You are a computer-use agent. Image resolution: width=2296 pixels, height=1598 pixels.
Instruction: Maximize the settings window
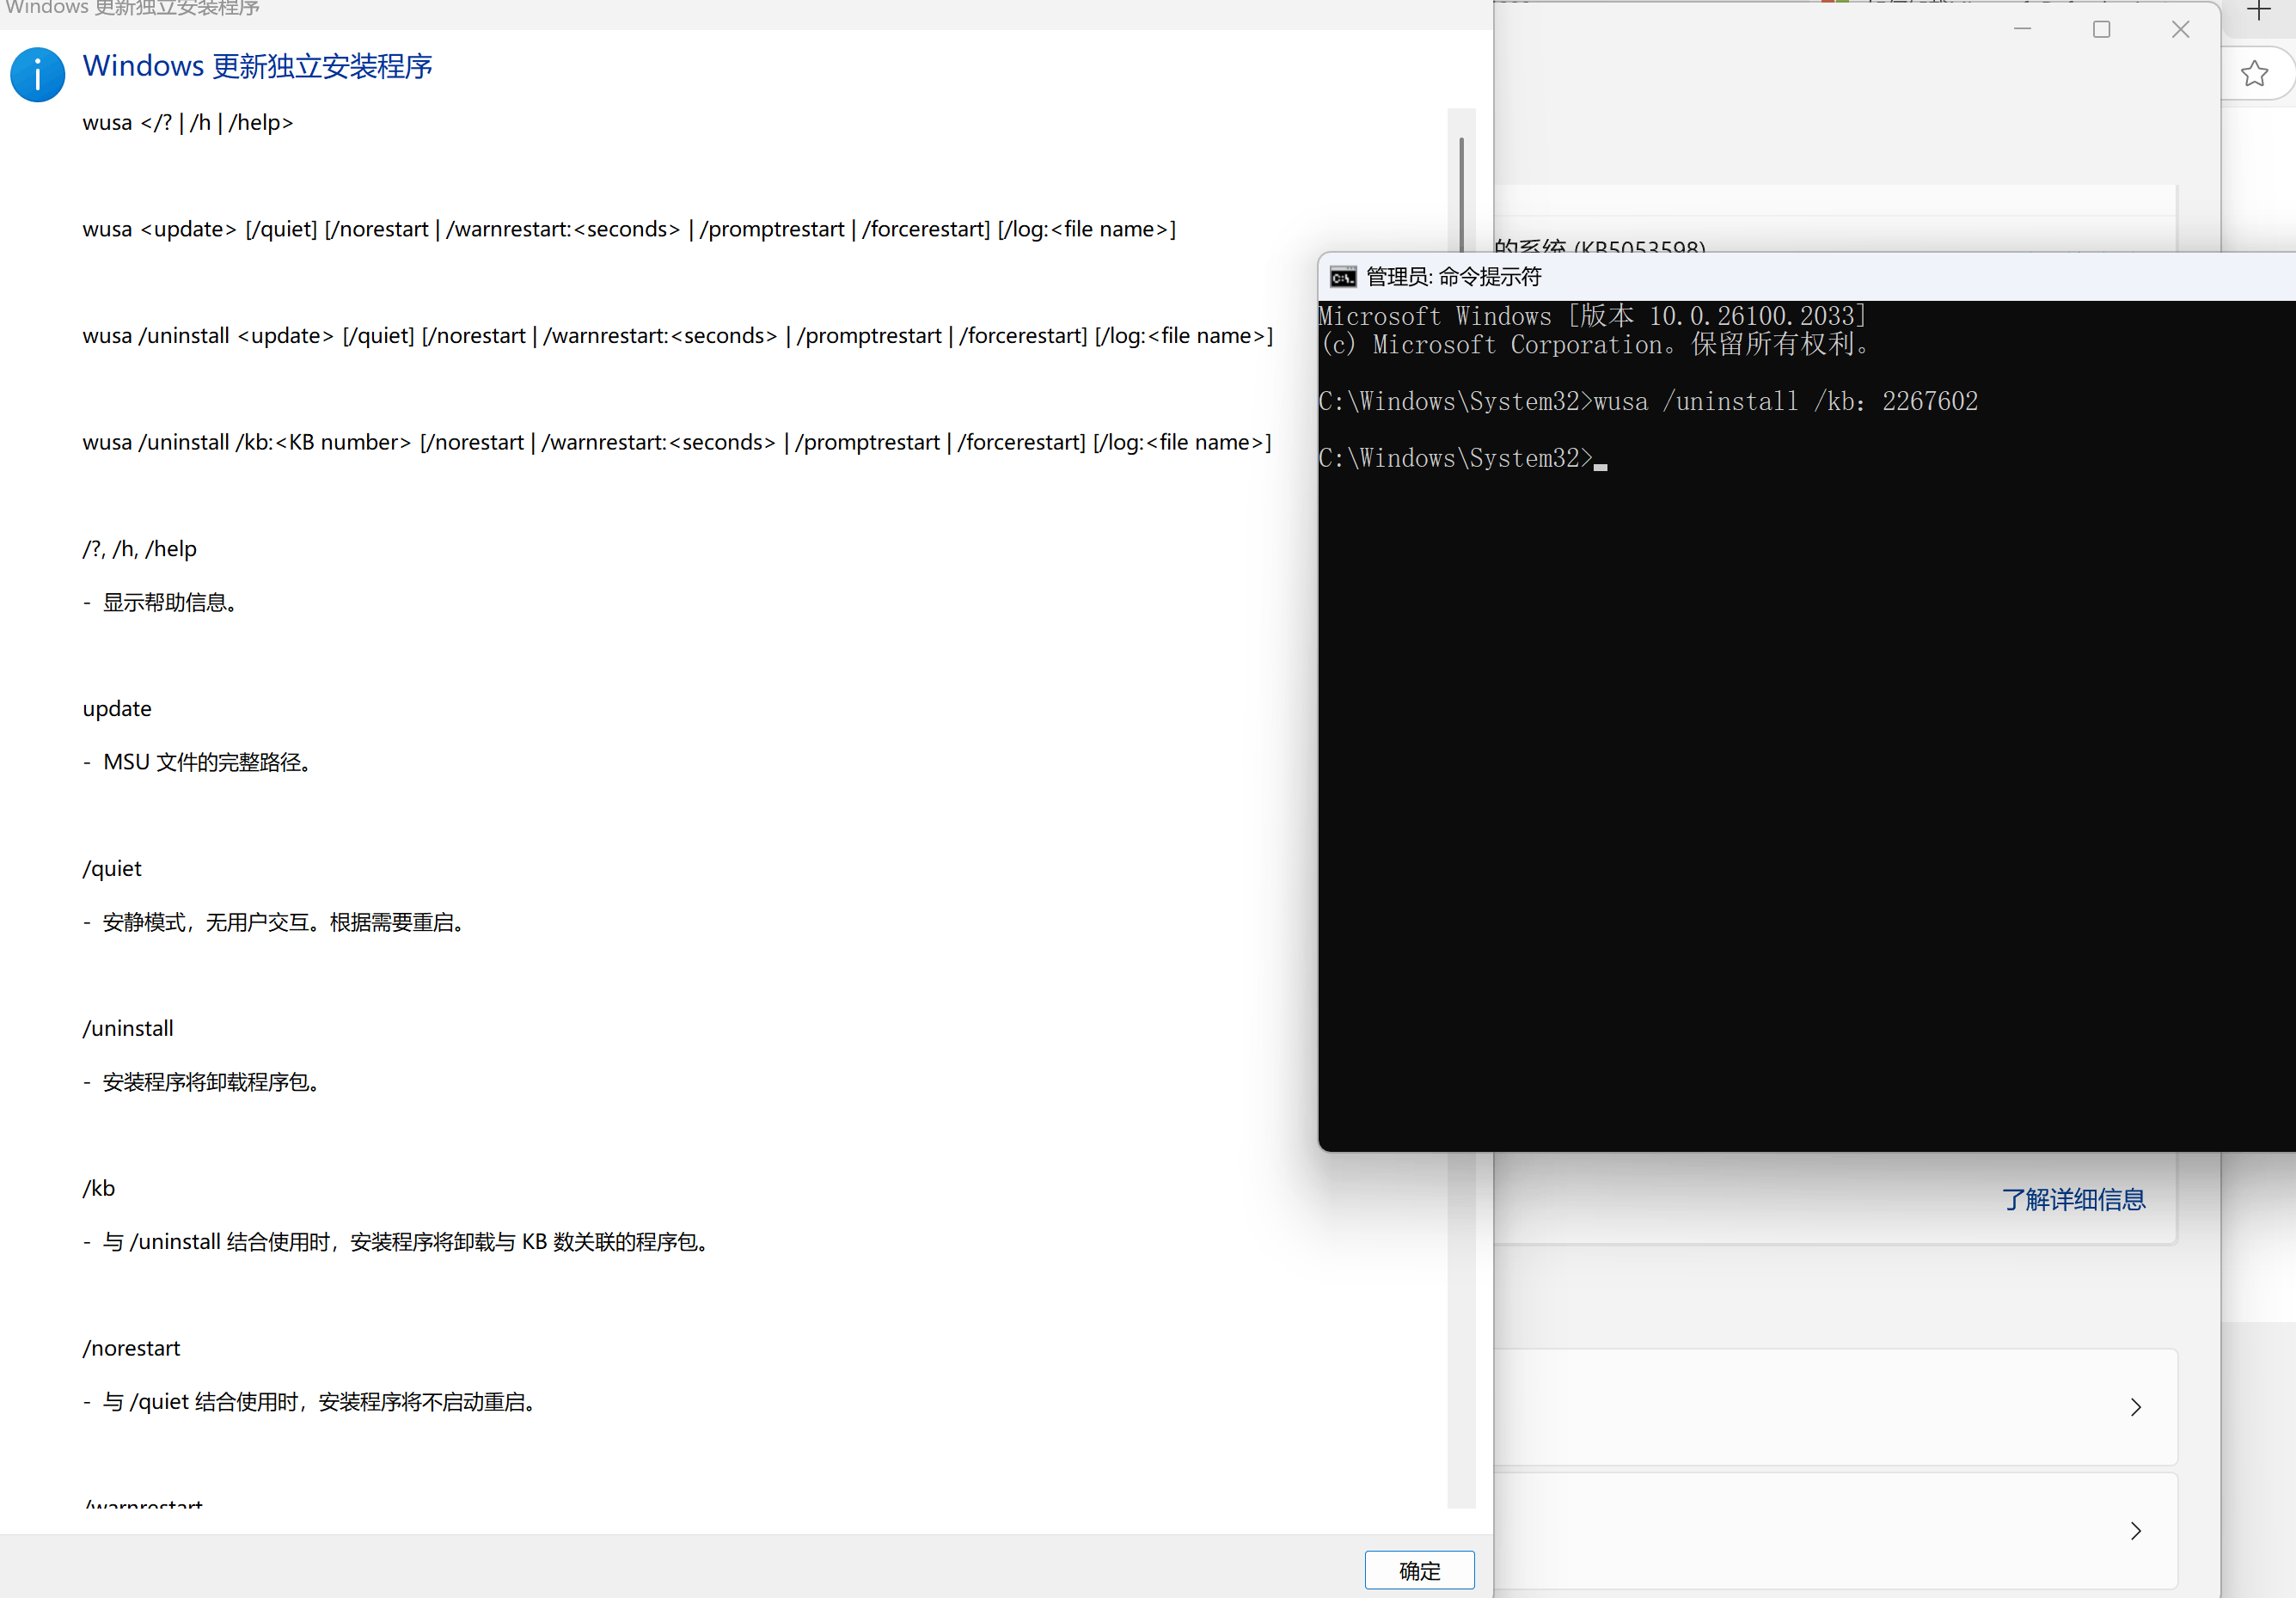pyautogui.click(x=2101, y=30)
